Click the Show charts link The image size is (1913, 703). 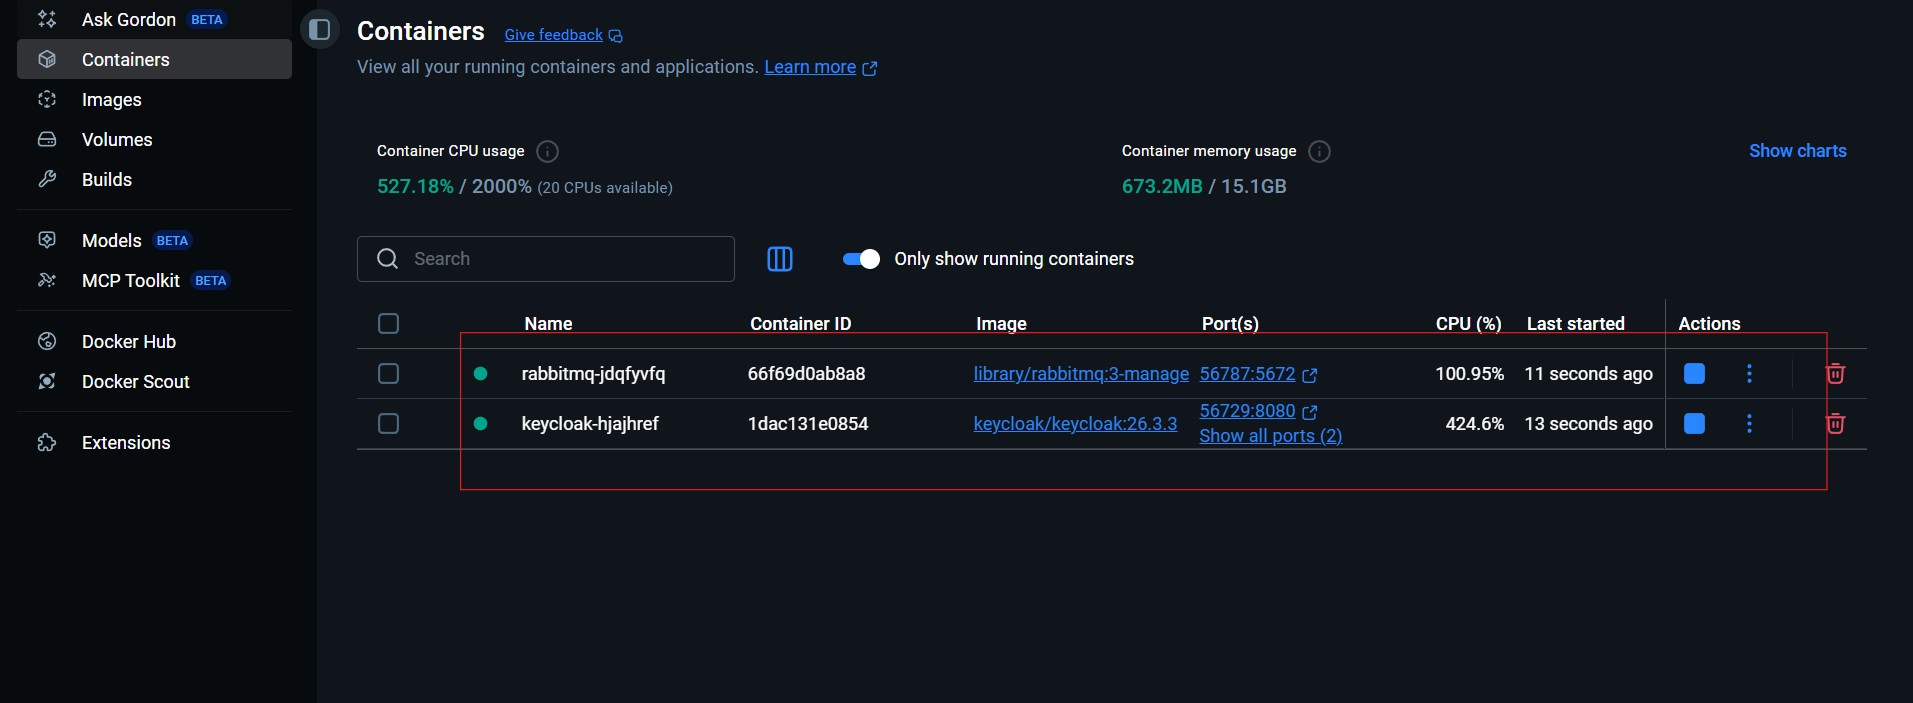[1797, 151]
